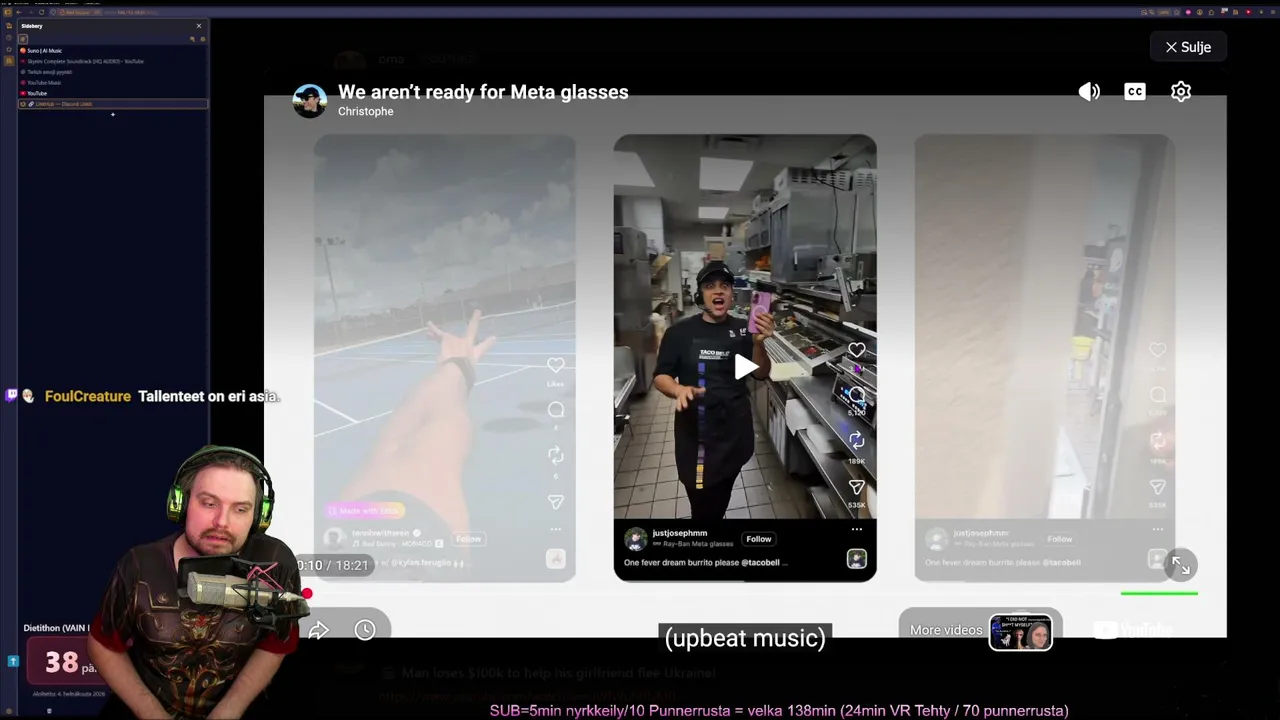
Task: Switch to the Twitch emoji tab
Action: [x=112, y=72]
